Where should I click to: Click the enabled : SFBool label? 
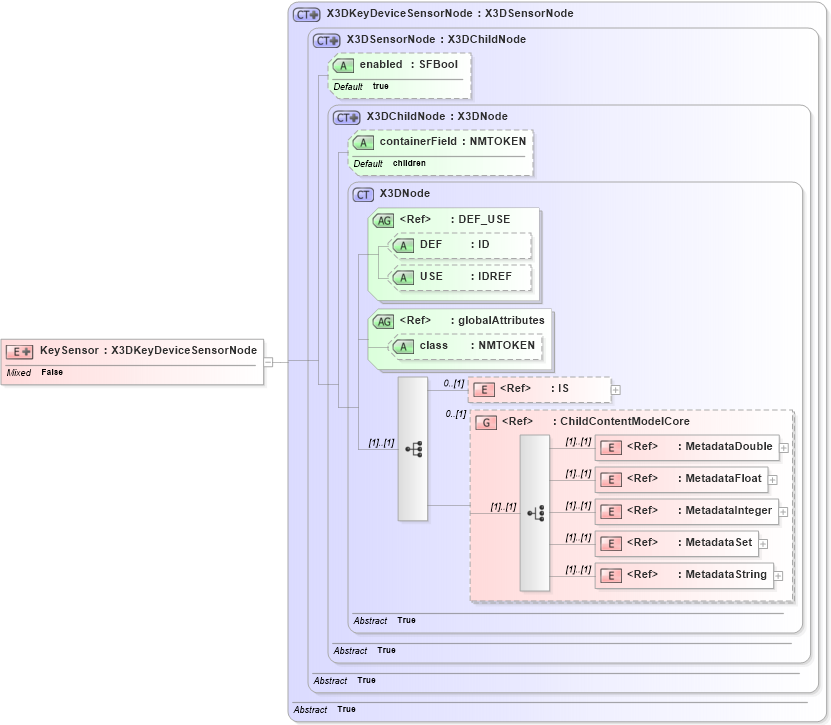click(x=409, y=64)
